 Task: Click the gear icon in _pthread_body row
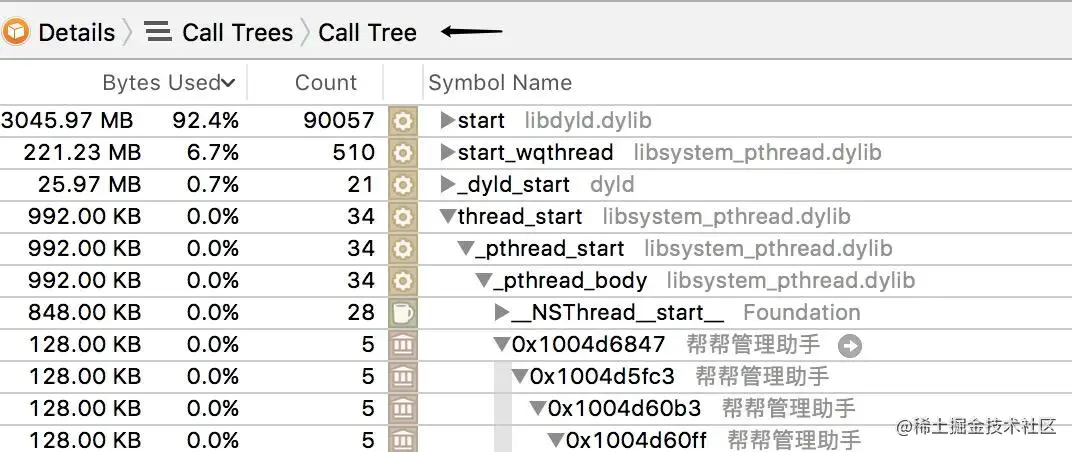403,280
